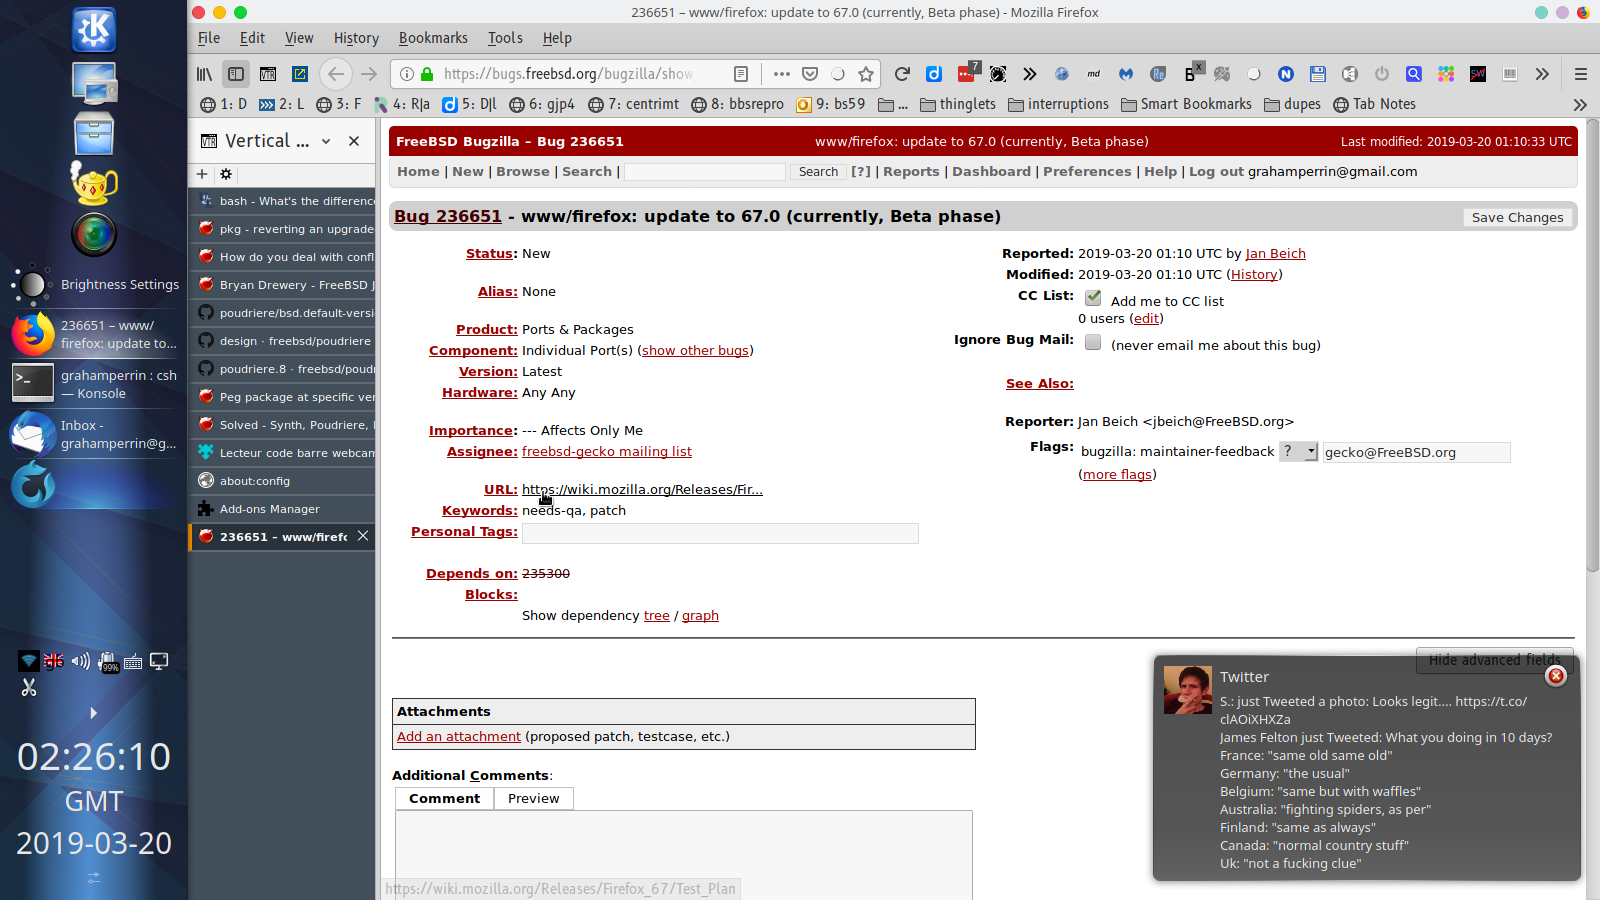Dismiss the Twitter notification popup
This screenshot has height=900, width=1600.
[1556, 676]
